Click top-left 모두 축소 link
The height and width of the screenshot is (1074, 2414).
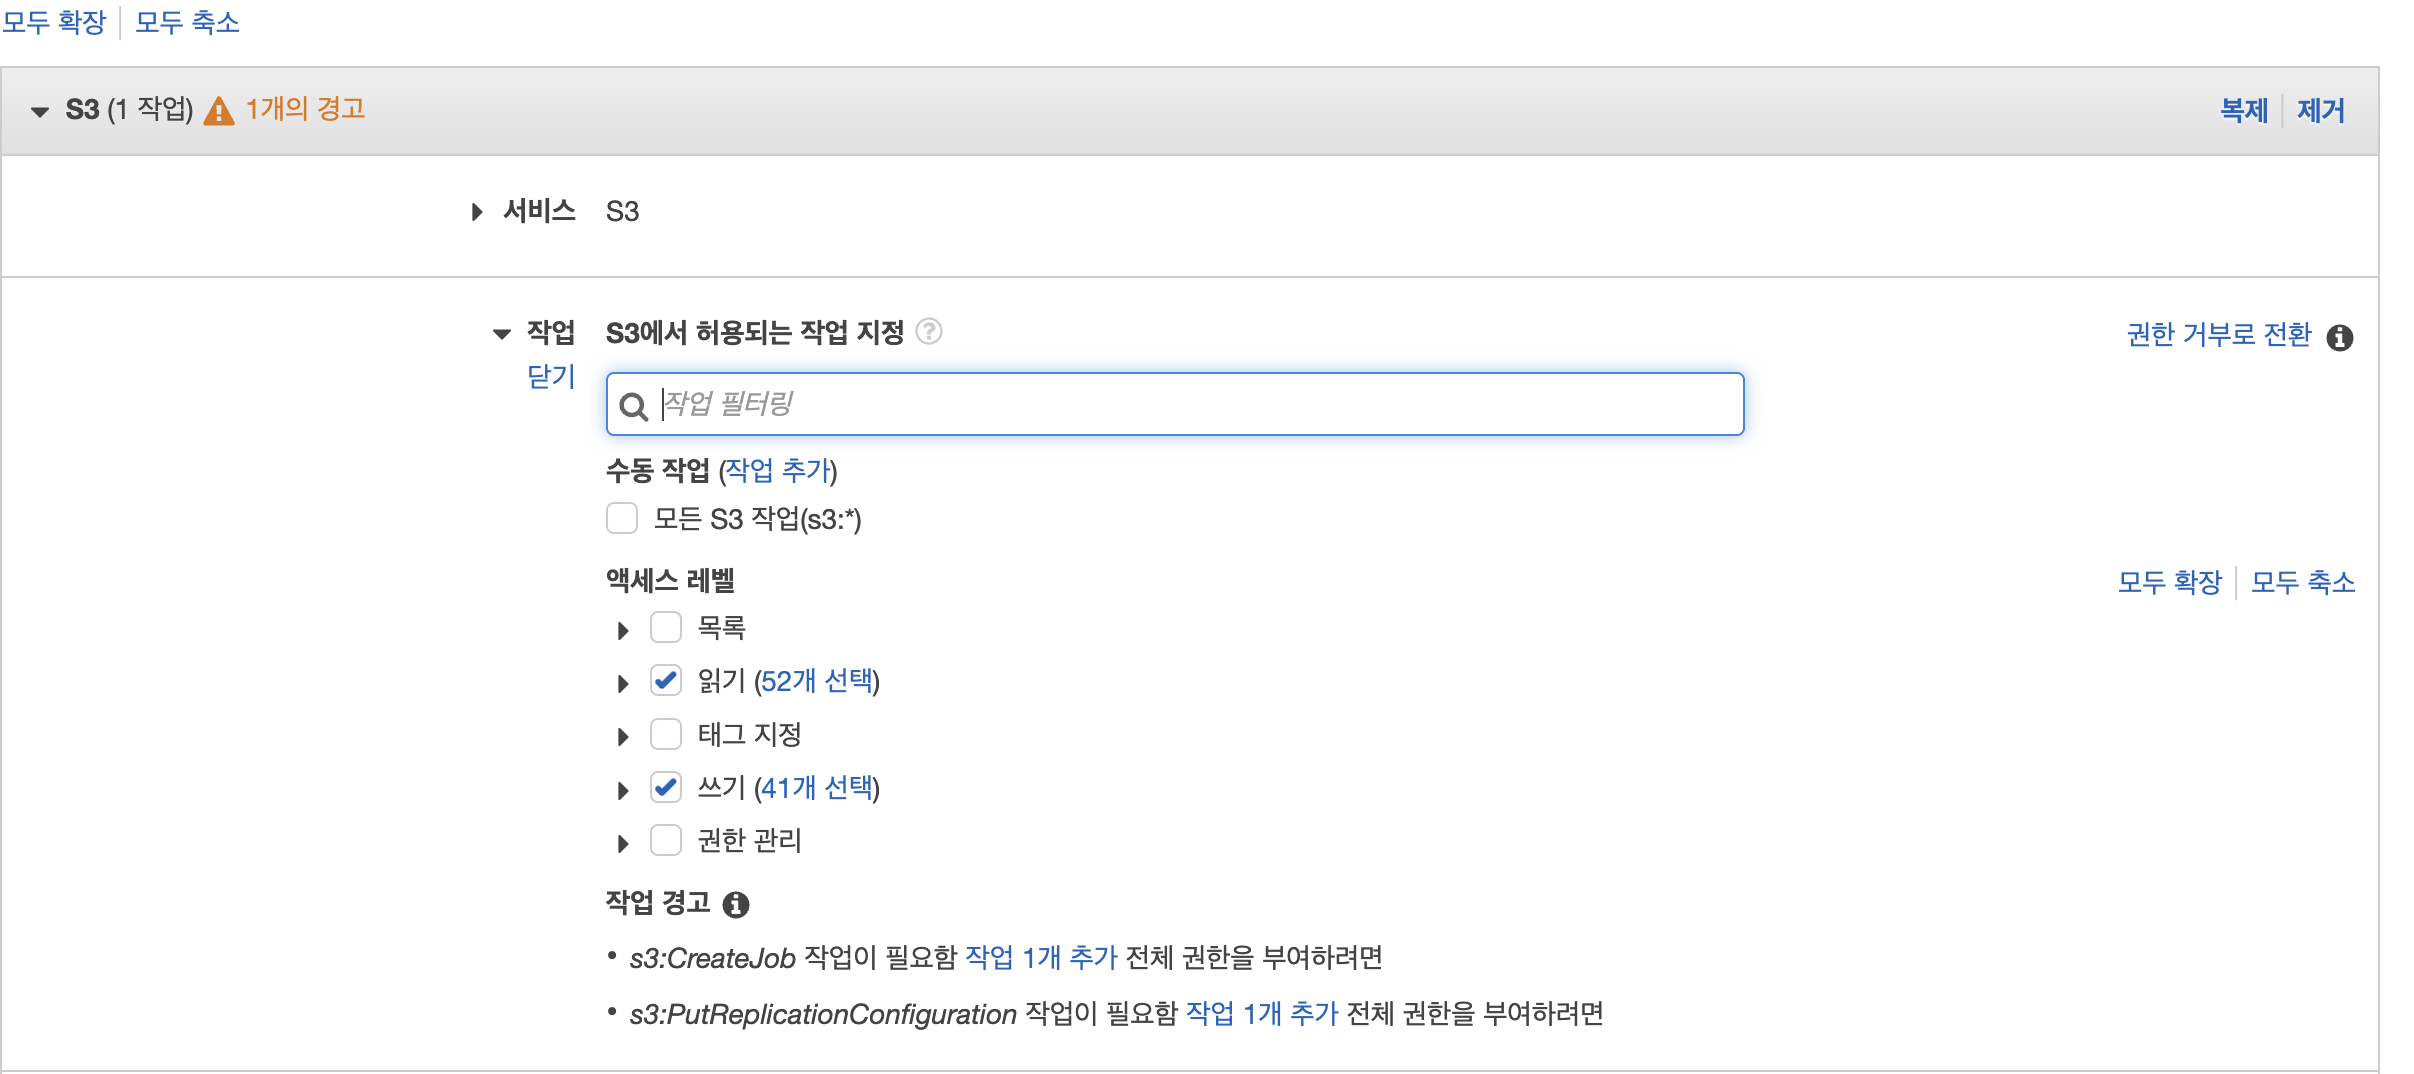tap(188, 22)
